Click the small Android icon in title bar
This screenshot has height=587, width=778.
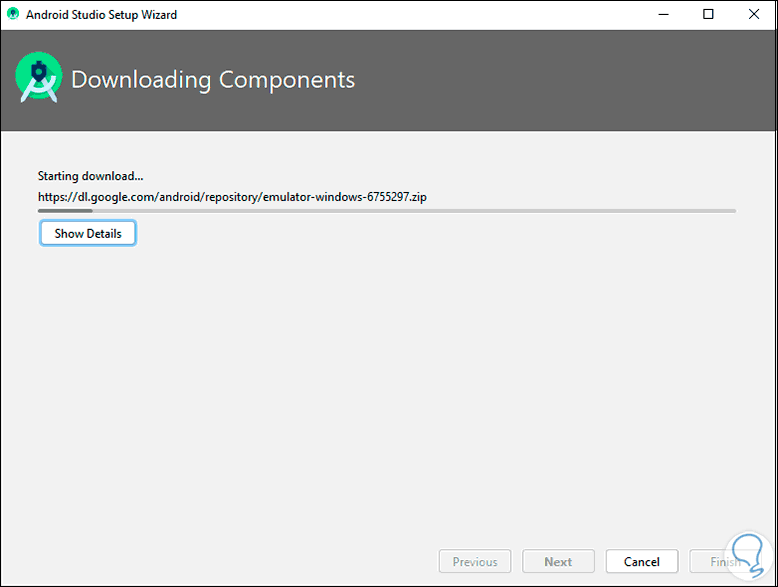point(13,15)
